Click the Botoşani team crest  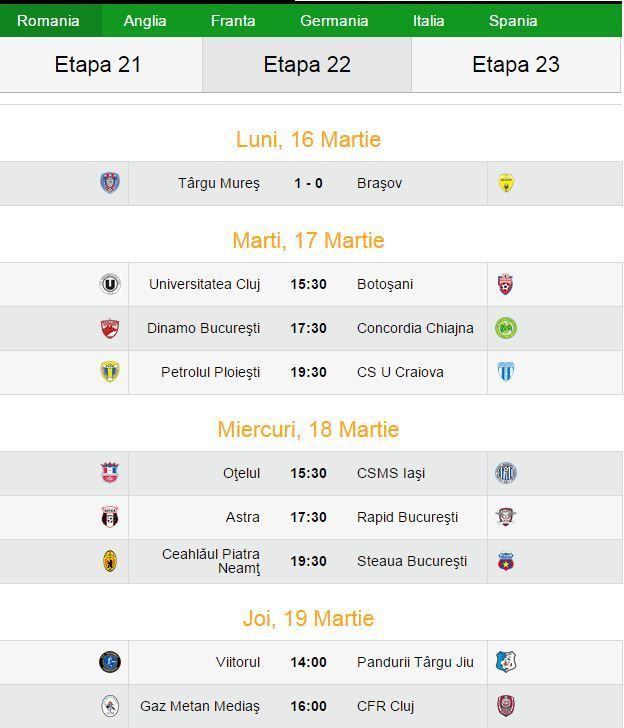(x=506, y=284)
